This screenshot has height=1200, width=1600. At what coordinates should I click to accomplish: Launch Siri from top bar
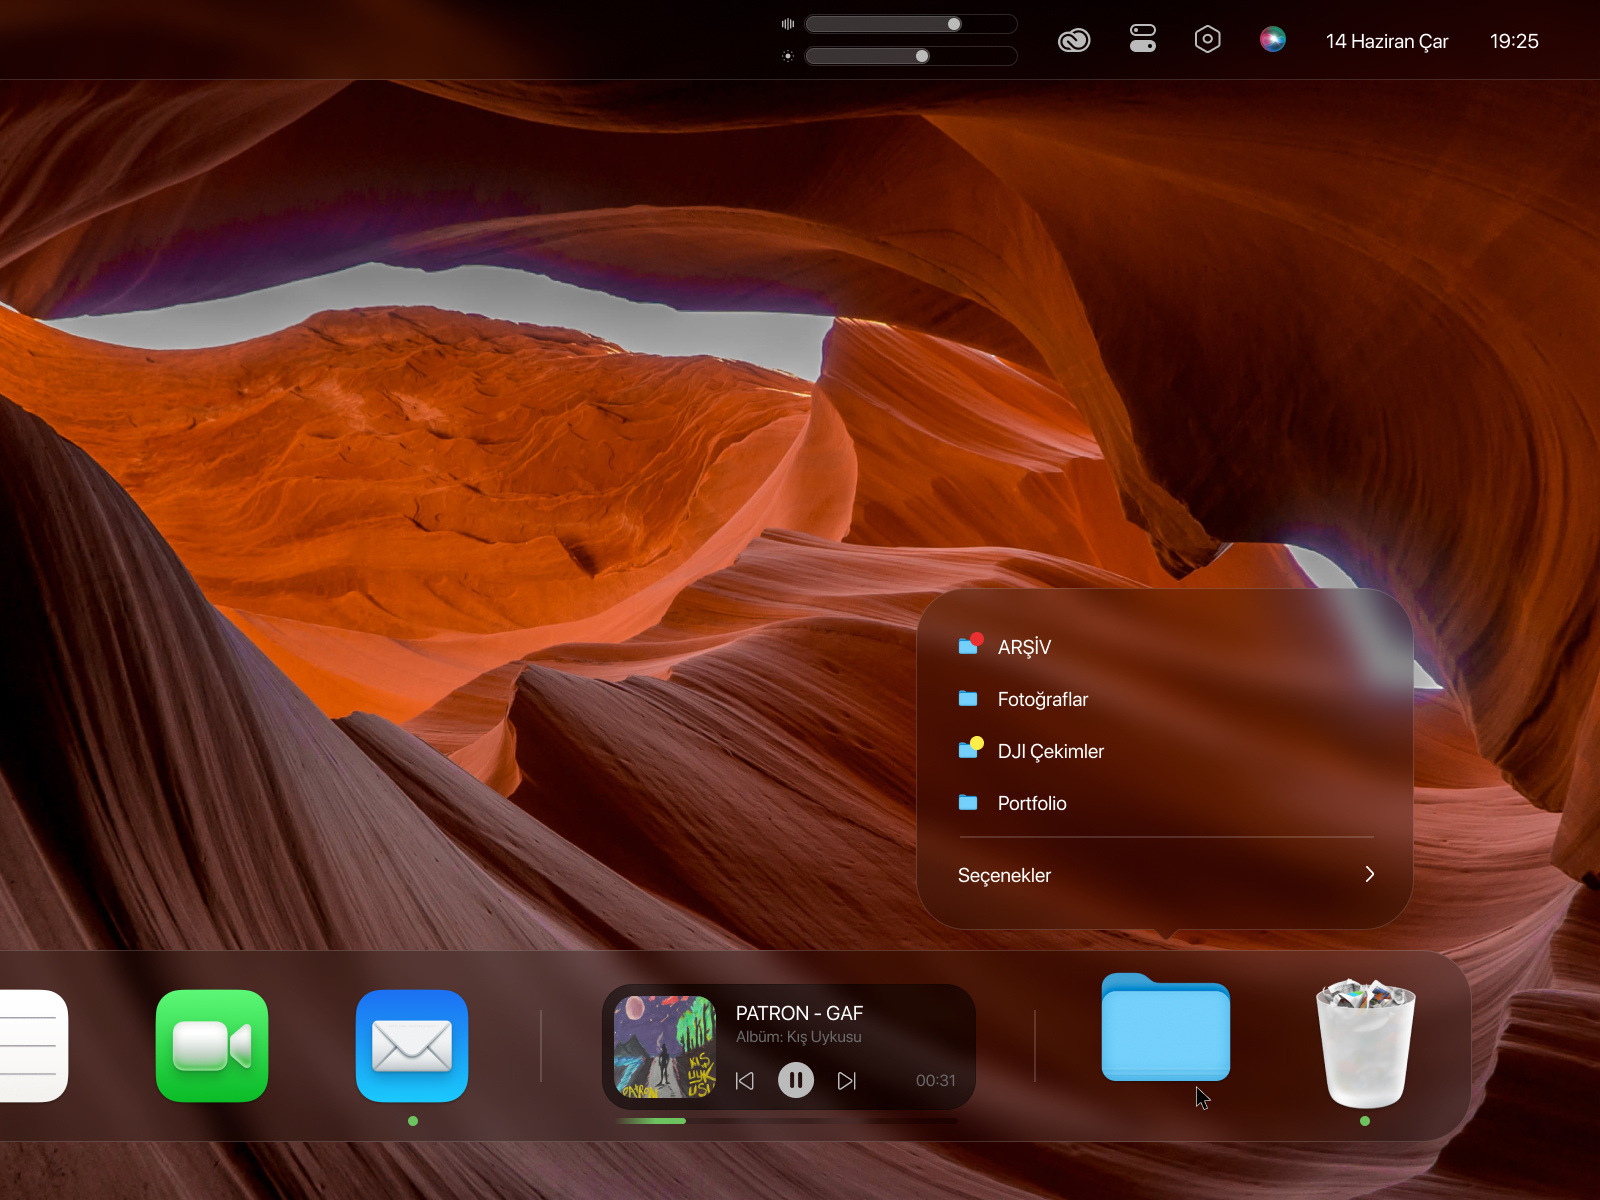coord(1273,40)
